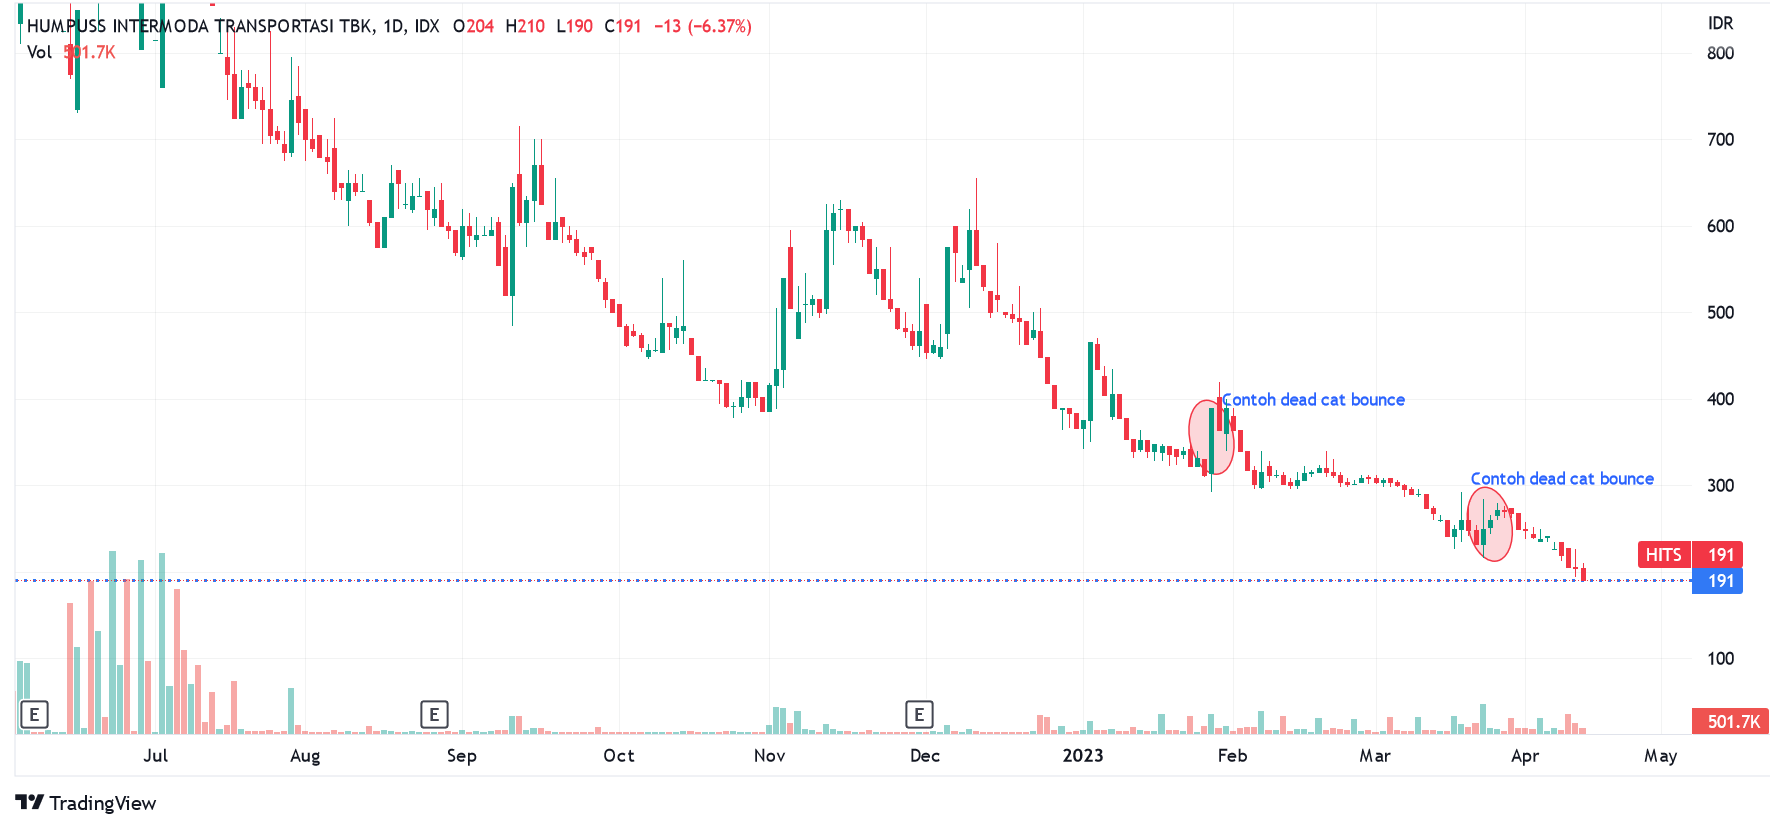This screenshot has height=829, width=1770.
Task: Click the blue 191 price line label
Action: pos(1718,581)
